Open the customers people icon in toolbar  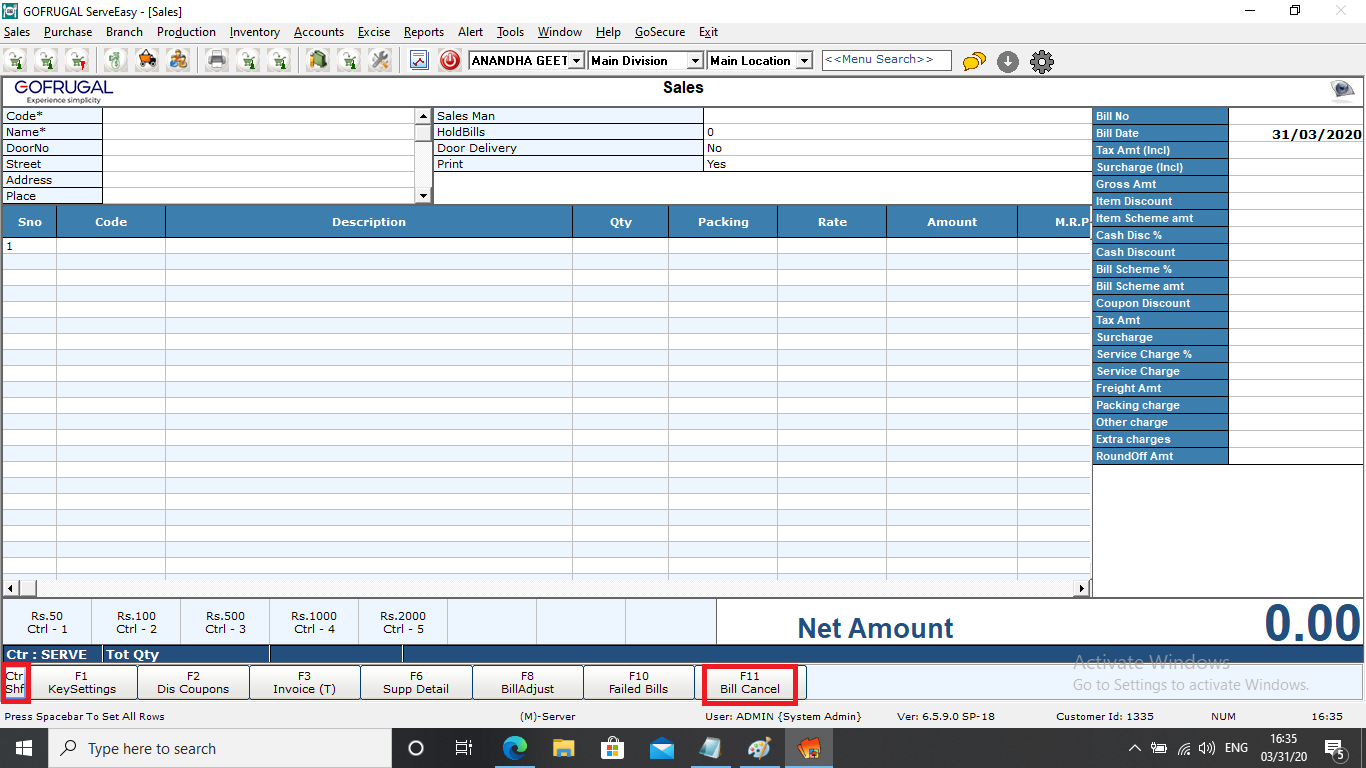coord(178,60)
